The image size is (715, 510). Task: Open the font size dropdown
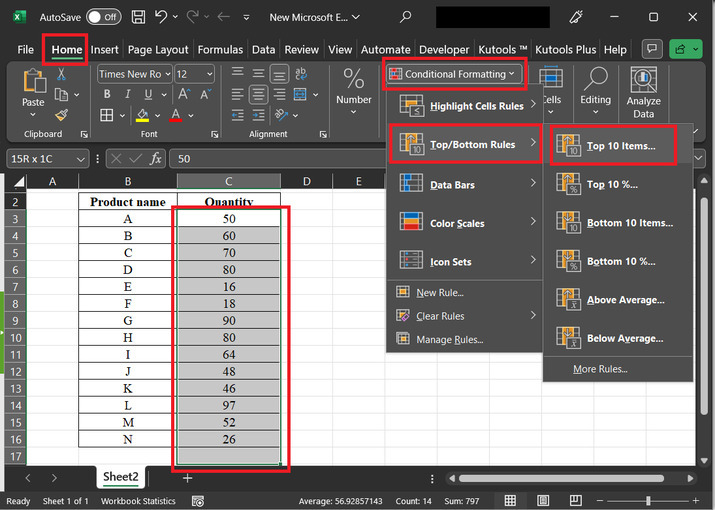tap(194, 74)
